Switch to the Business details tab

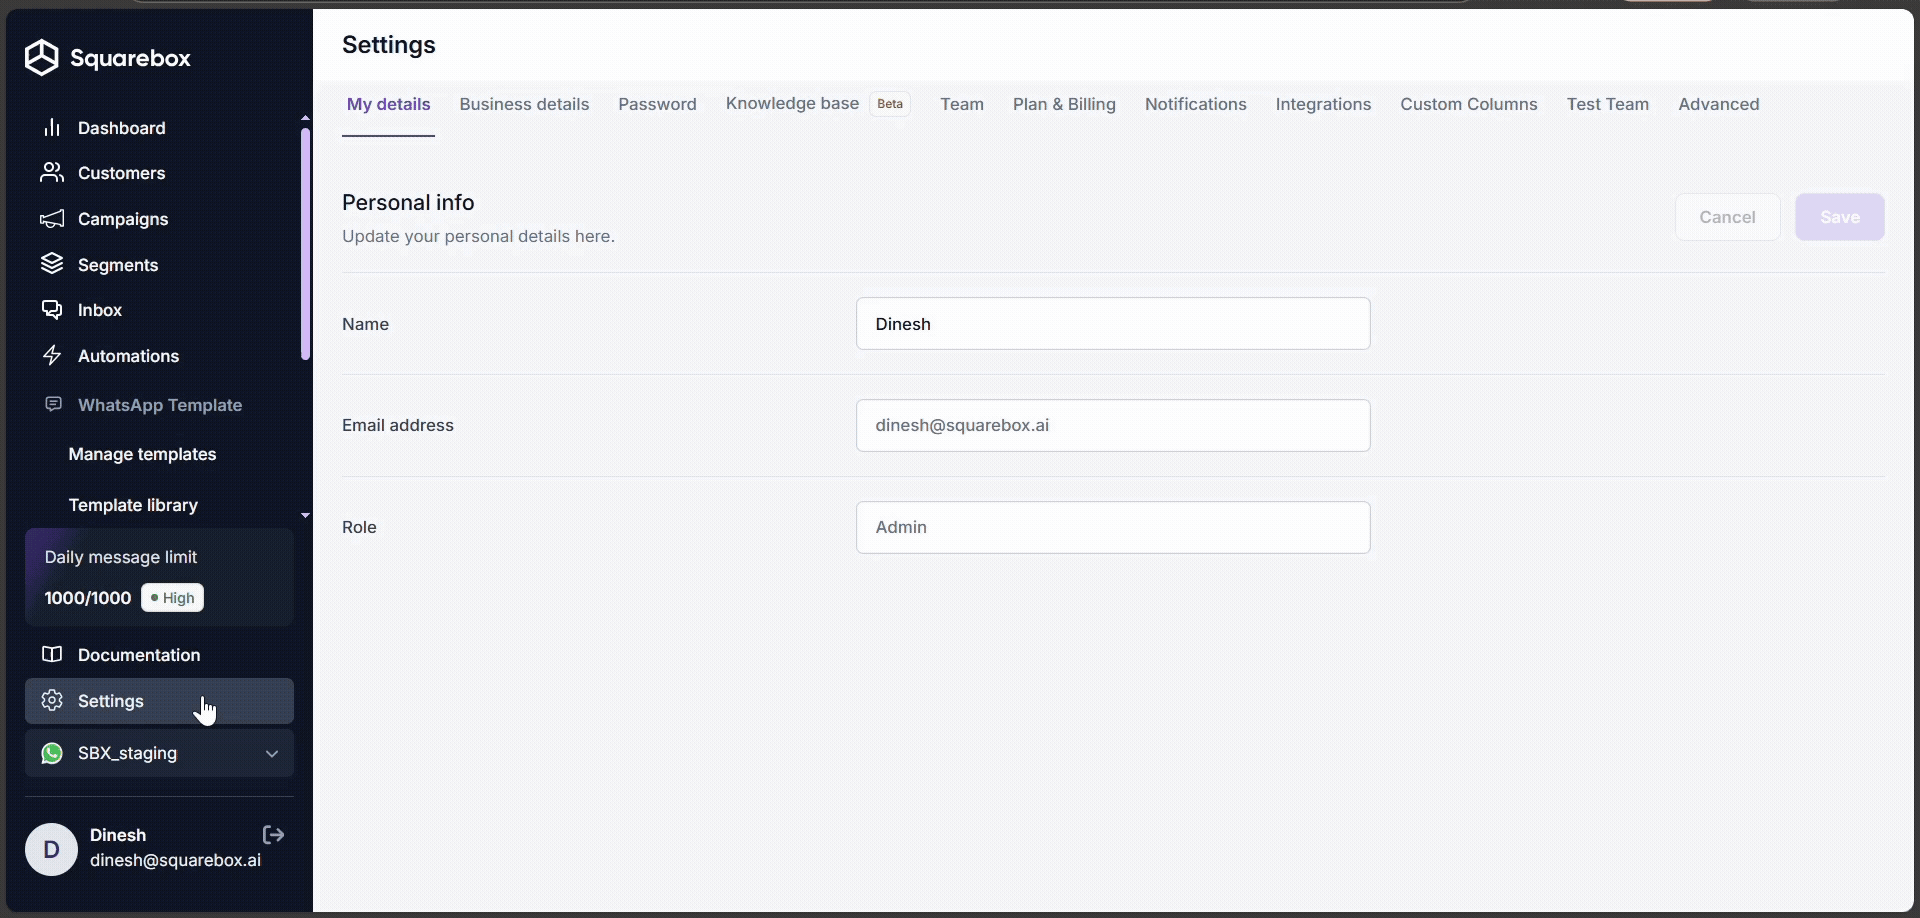[524, 104]
